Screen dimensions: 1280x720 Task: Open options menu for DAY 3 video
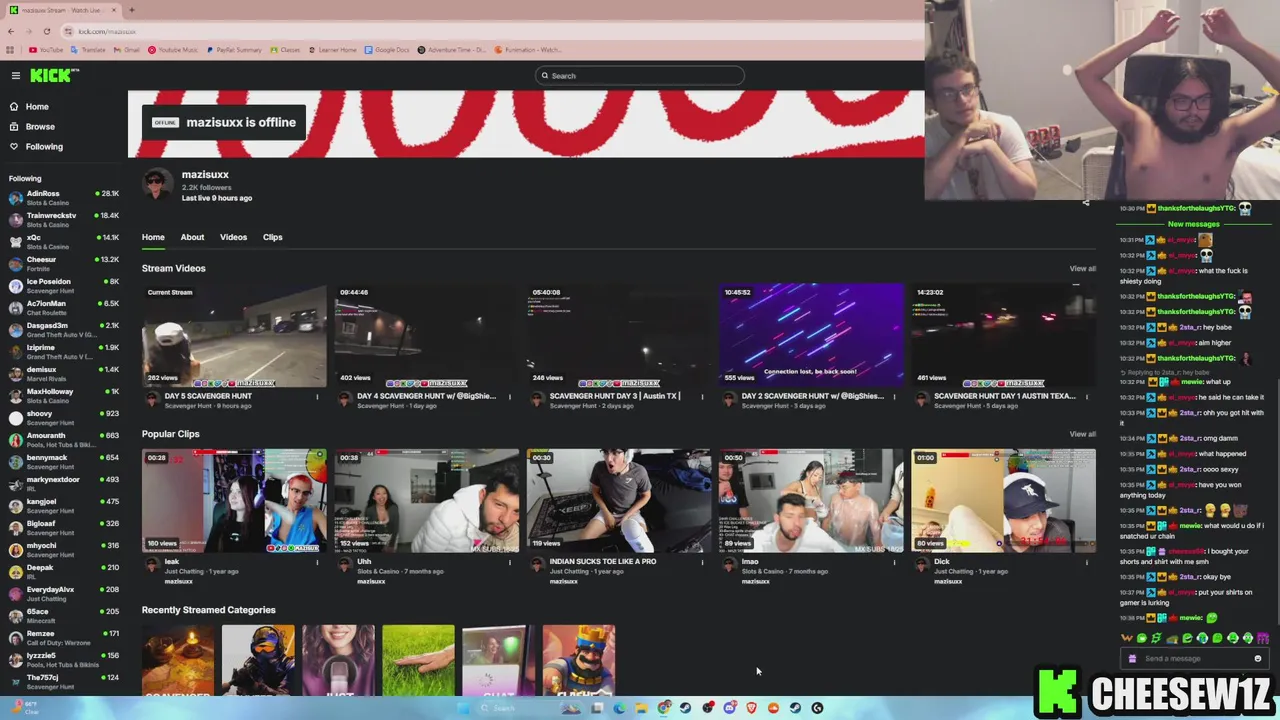click(702, 396)
